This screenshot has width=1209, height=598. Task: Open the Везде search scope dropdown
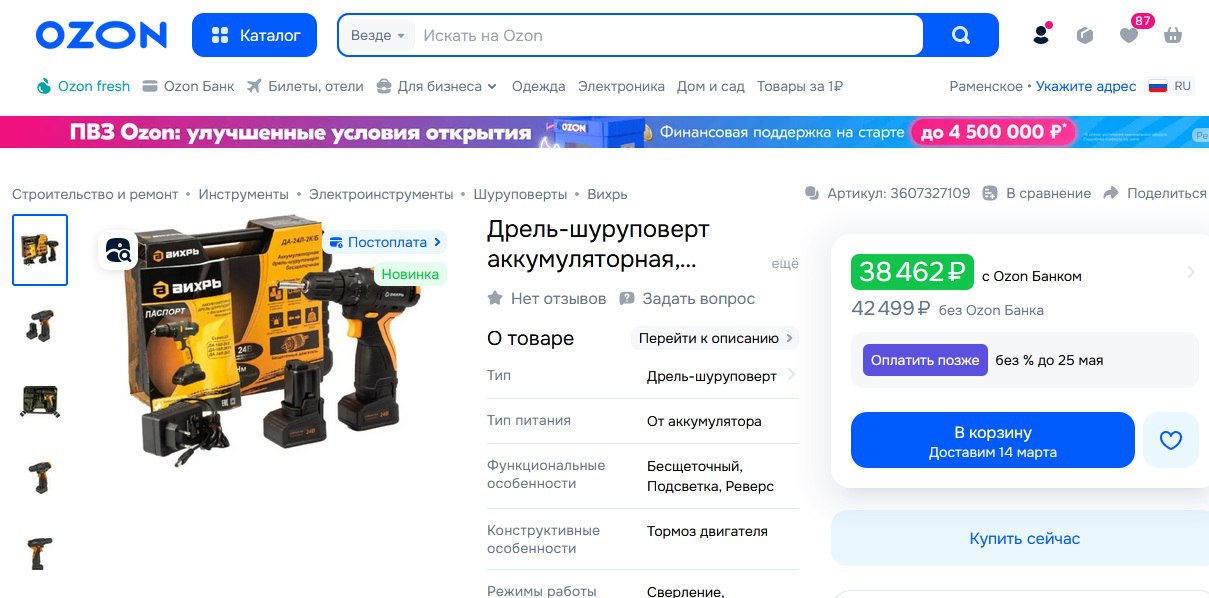point(377,35)
